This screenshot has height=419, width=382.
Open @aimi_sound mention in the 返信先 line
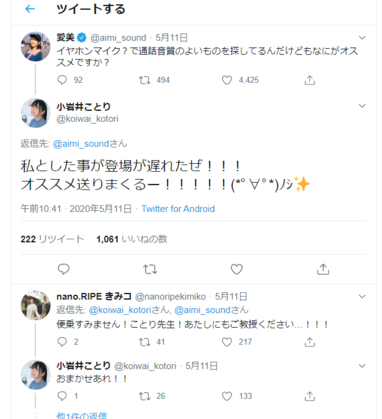(x=81, y=144)
